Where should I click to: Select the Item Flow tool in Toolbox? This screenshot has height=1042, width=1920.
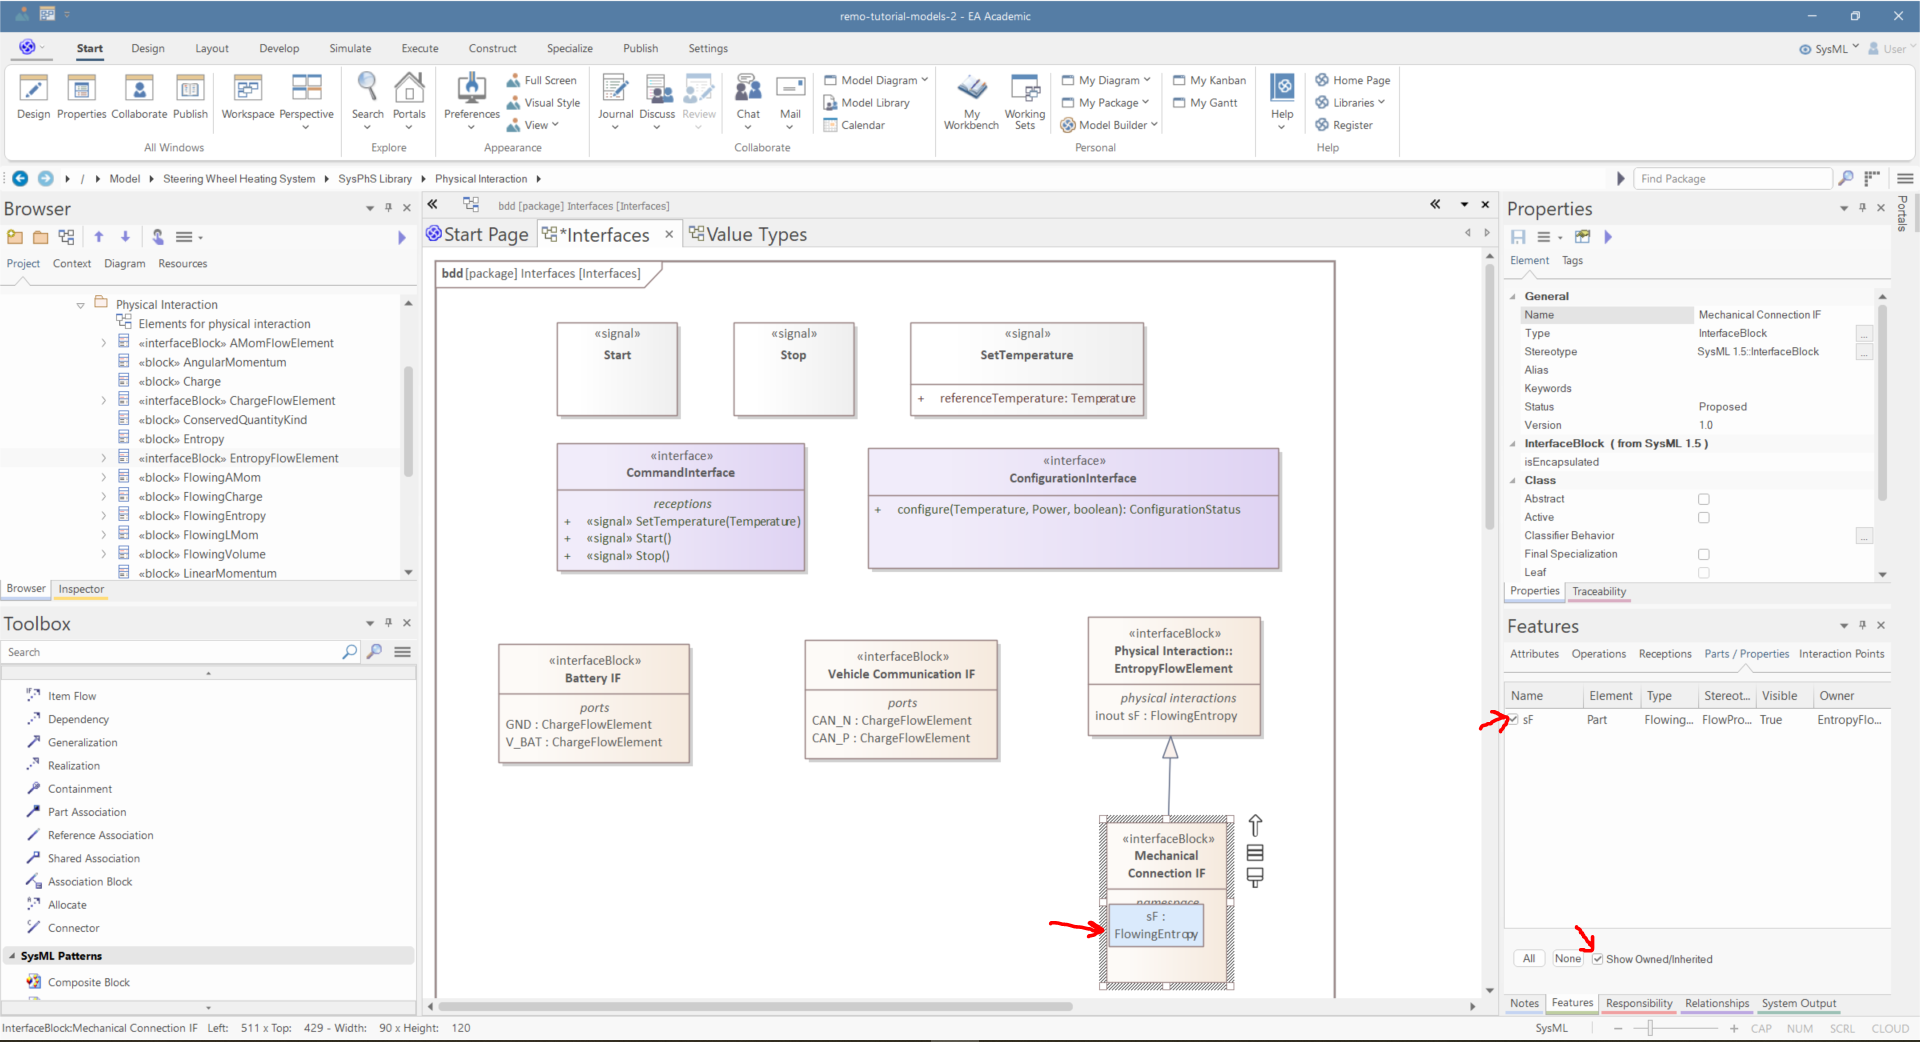point(72,696)
